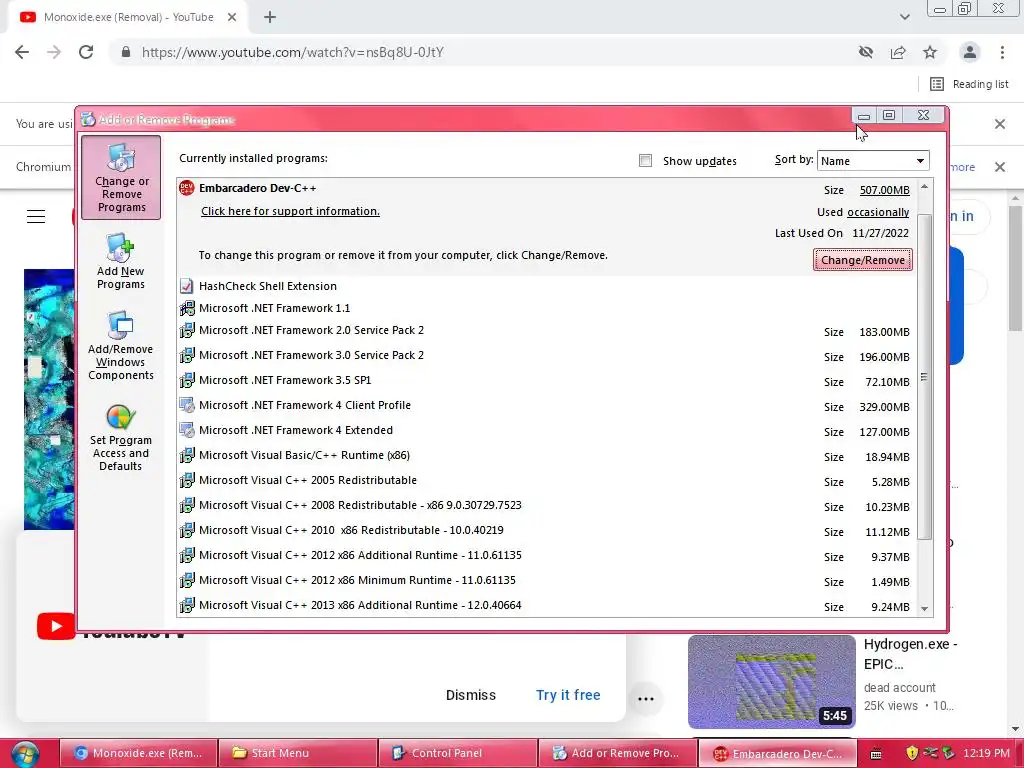The height and width of the screenshot is (768, 1024).
Task: Open the Hydrogen.exe video thumbnail
Action: click(771, 682)
